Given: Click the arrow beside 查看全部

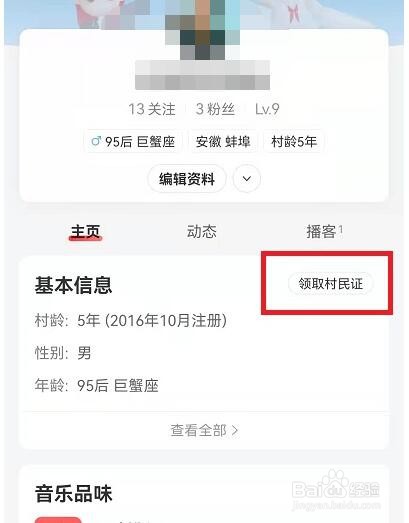Looking at the screenshot, I should tap(235, 430).
